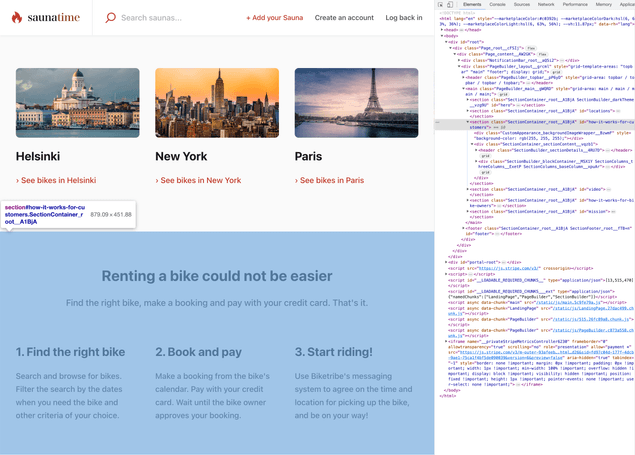Click 'See bikes in Paris' link

(329, 180)
